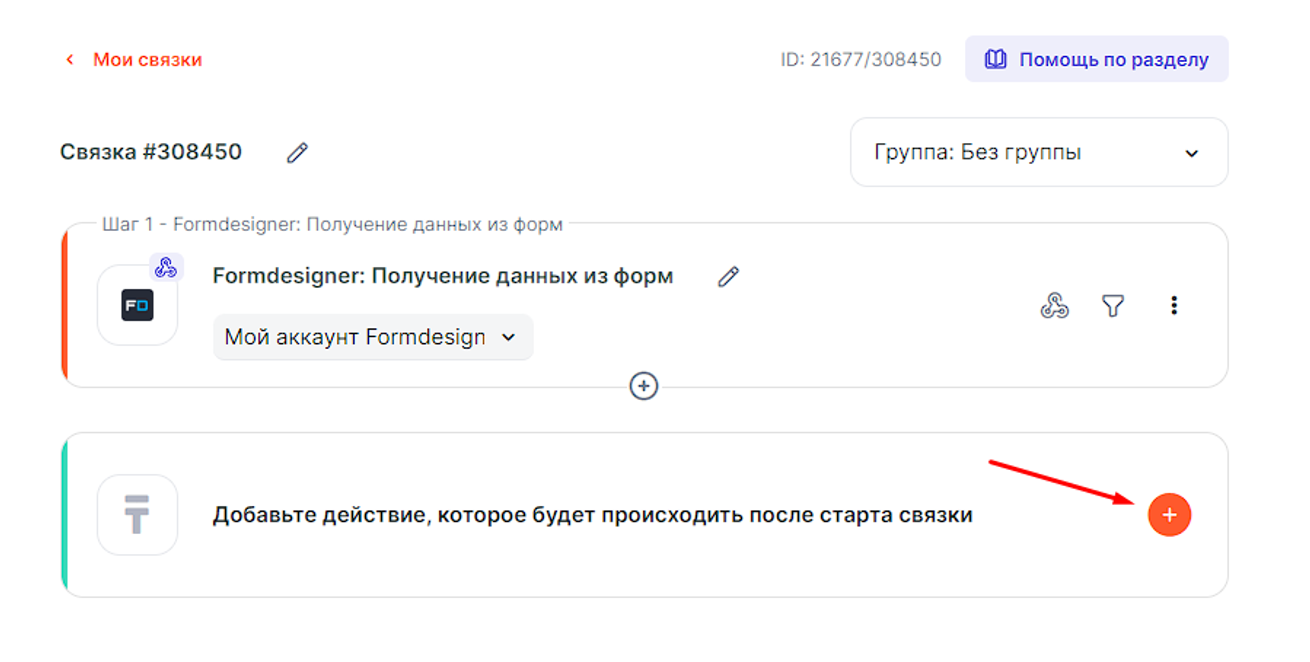1310x662 pixels.
Task: Click the Связка #308450 title
Action: [151, 152]
